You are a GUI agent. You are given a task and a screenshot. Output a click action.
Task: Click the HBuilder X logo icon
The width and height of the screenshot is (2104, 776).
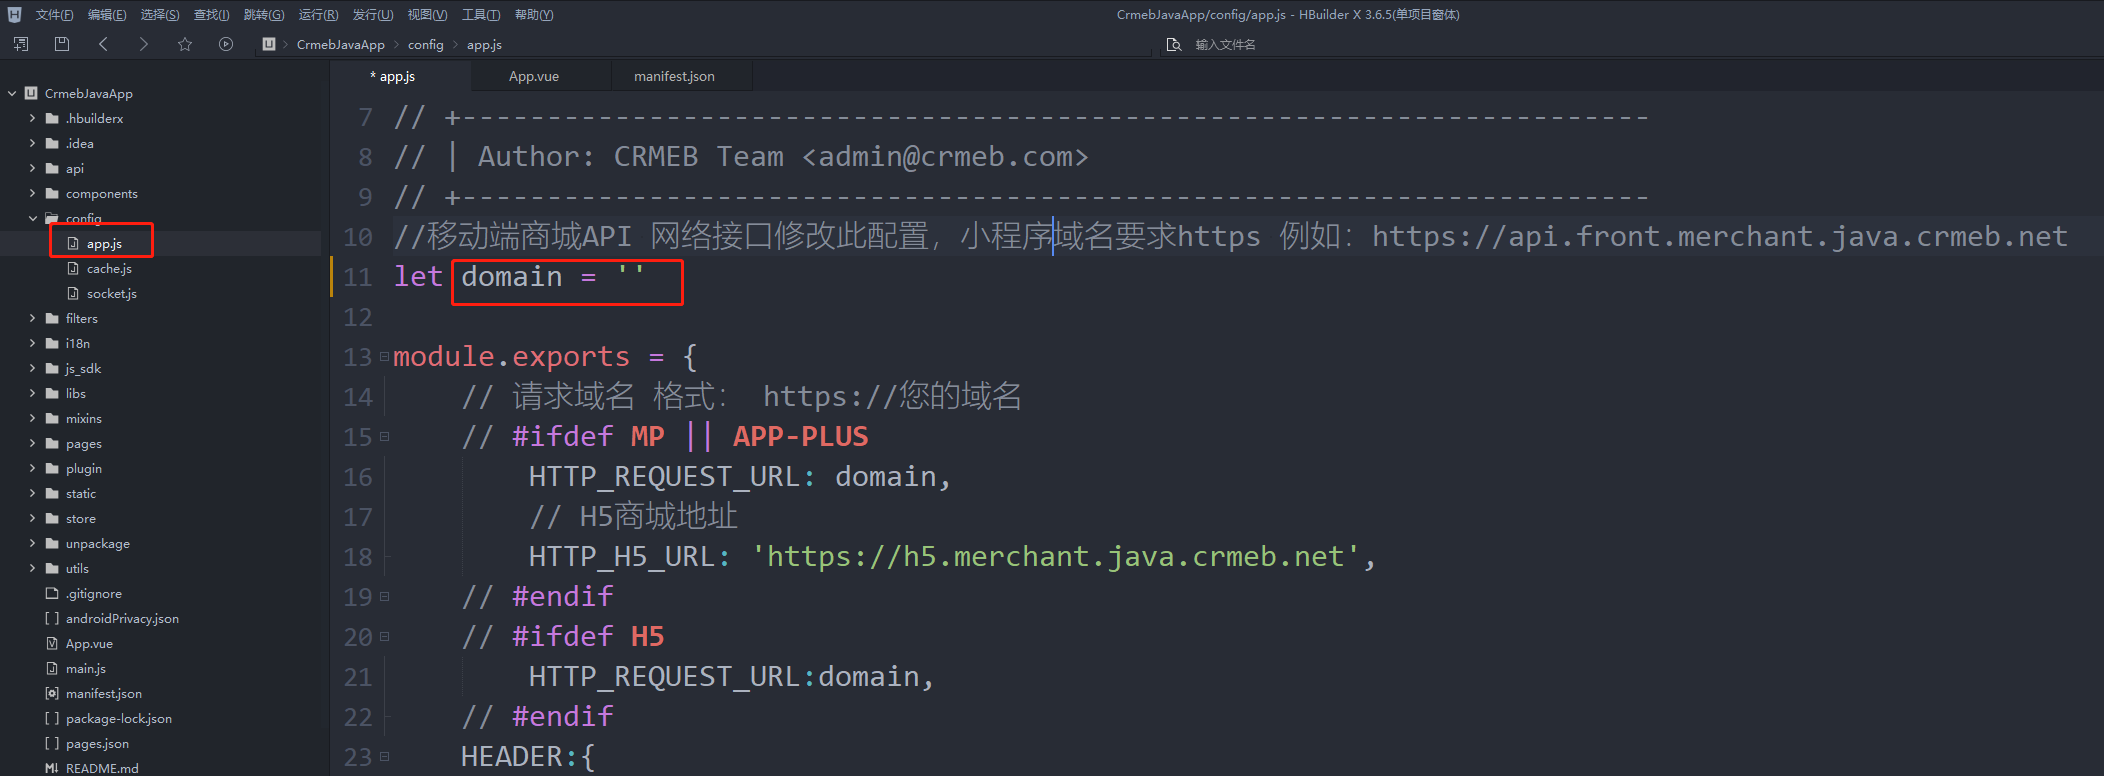pos(14,15)
